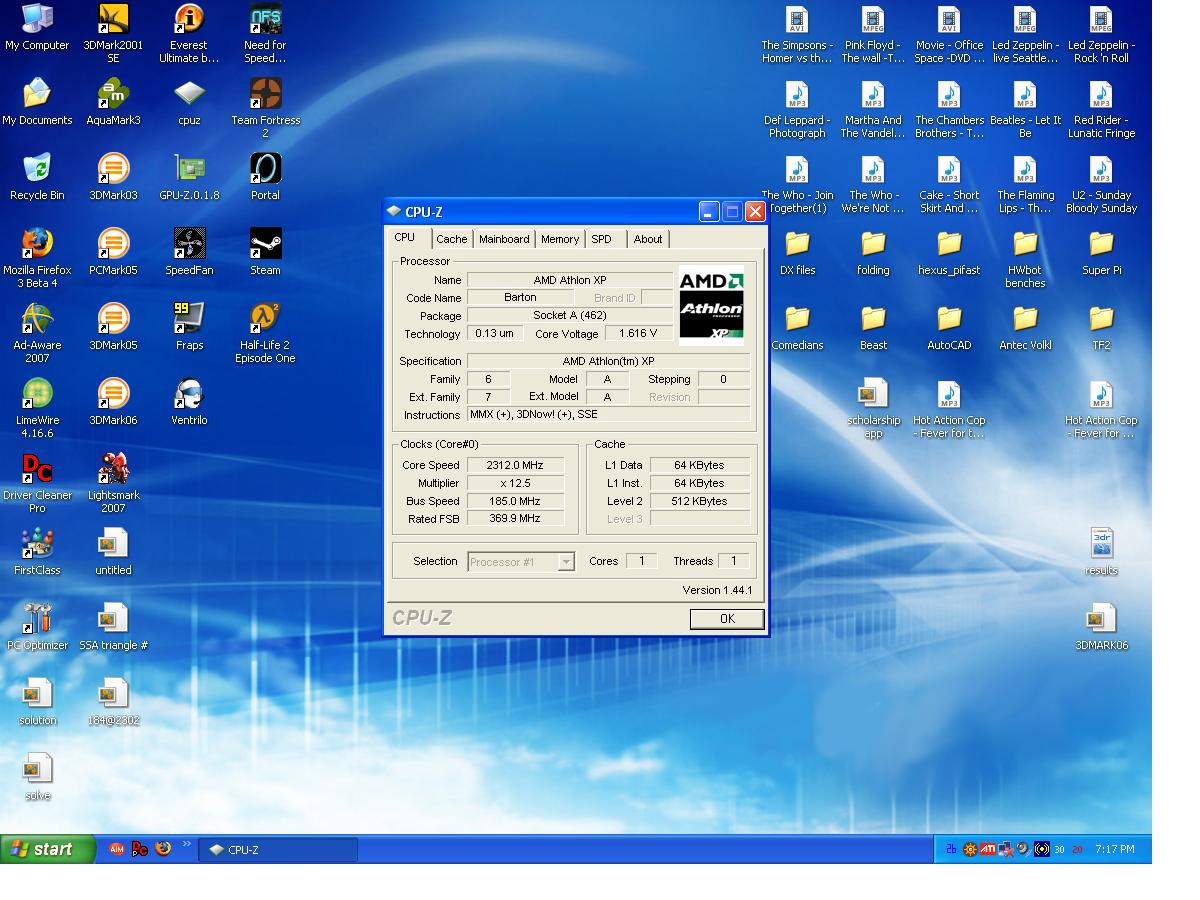Launch the cpuz desktop icon
The width and height of the screenshot is (1200, 900).
click(x=189, y=102)
